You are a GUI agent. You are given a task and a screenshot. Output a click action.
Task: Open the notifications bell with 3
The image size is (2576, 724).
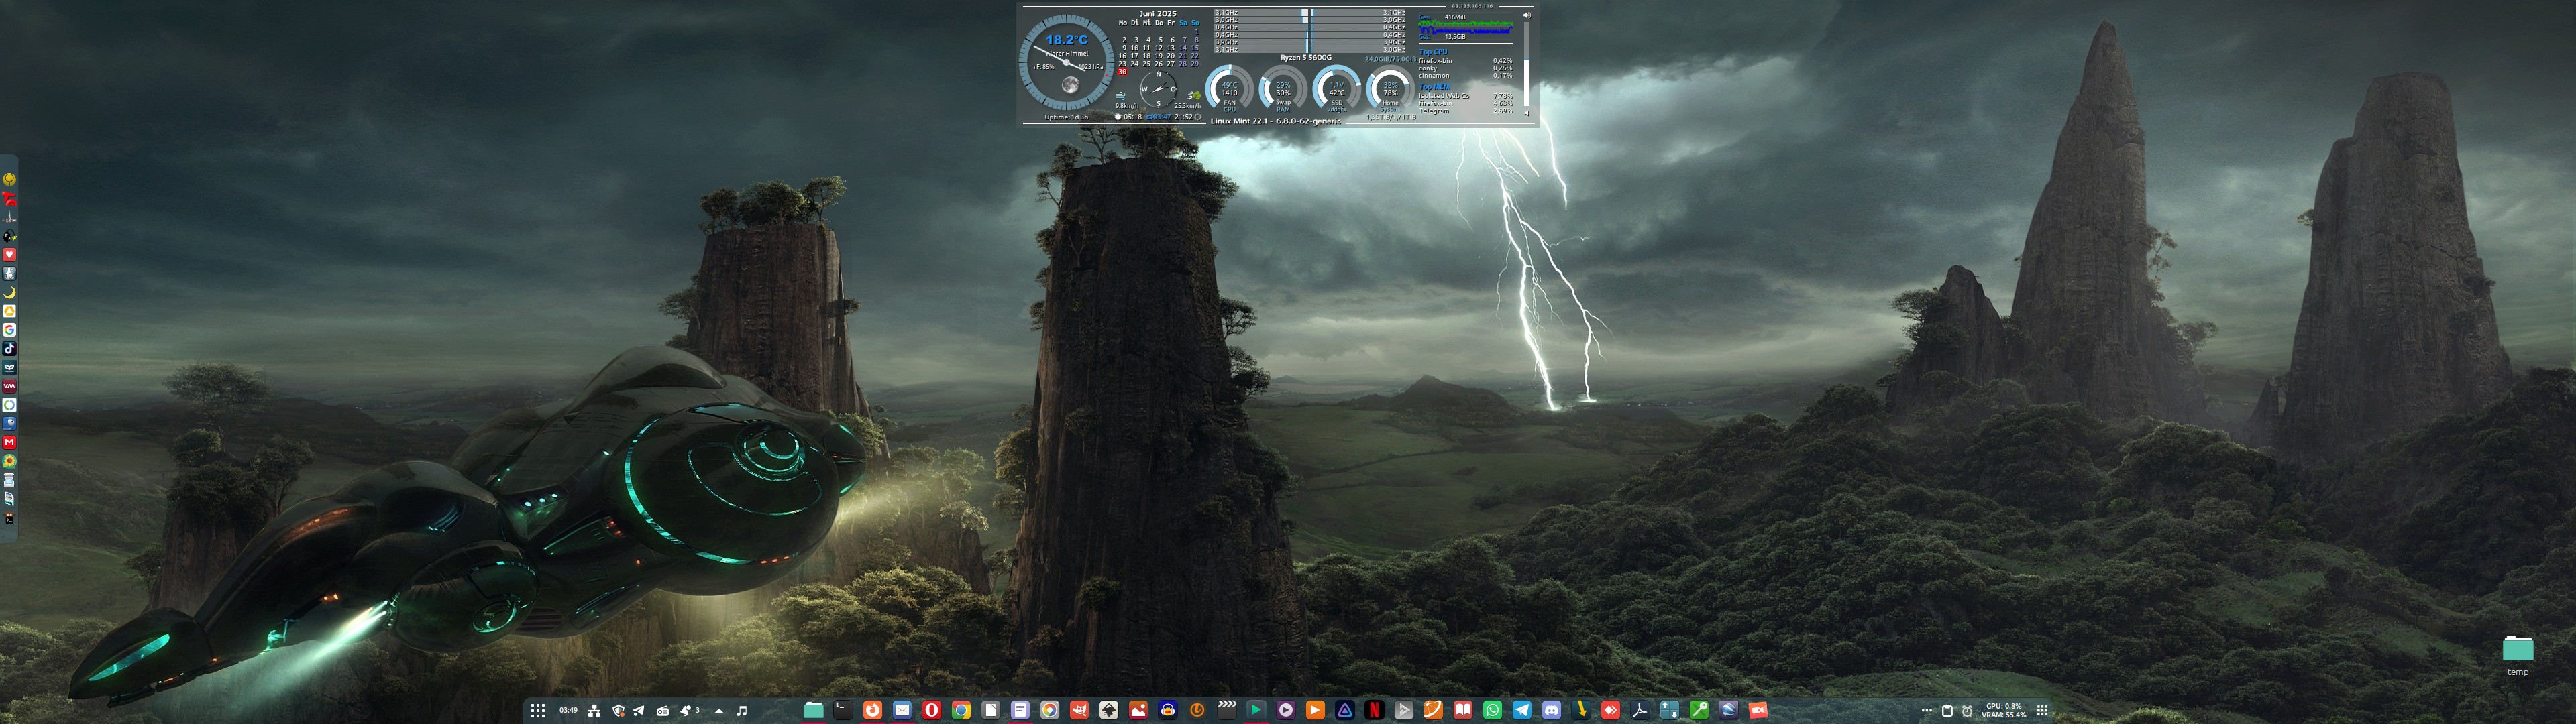click(689, 710)
